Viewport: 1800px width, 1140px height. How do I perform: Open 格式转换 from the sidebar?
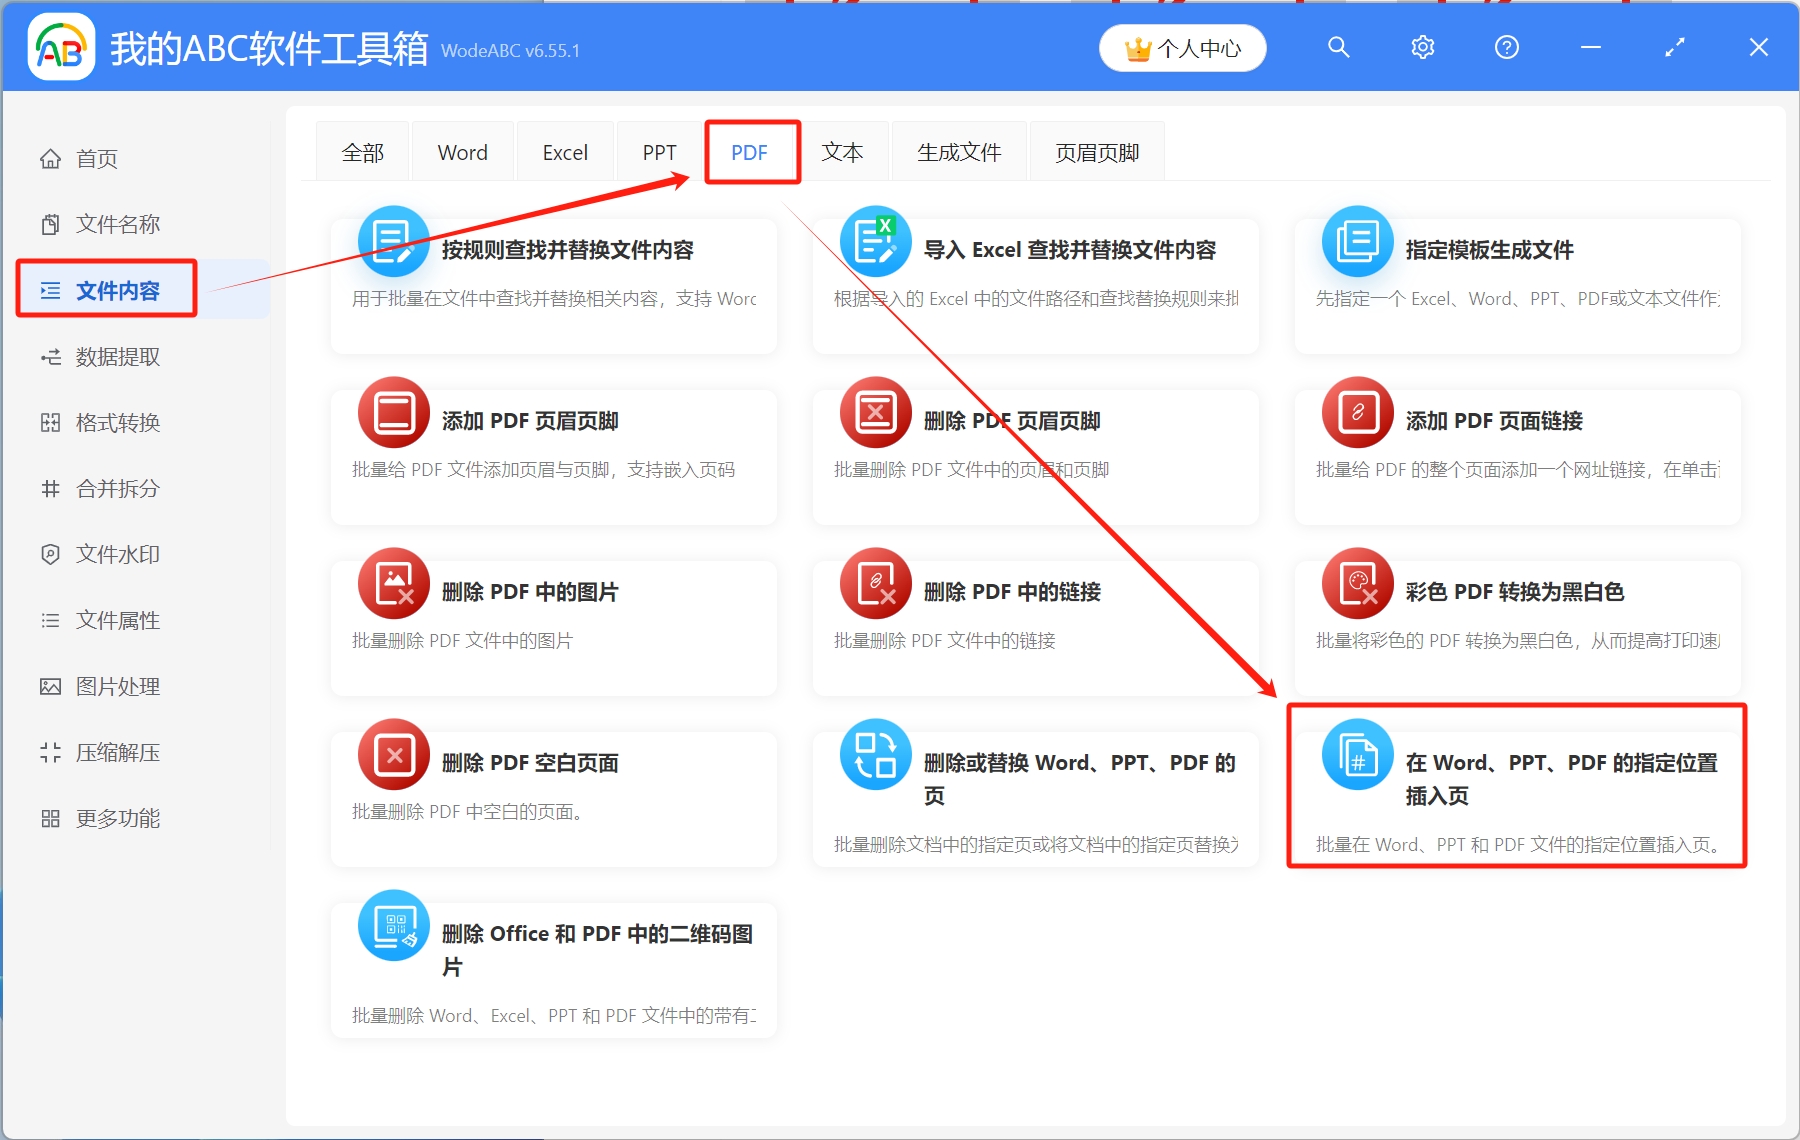[117, 422]
